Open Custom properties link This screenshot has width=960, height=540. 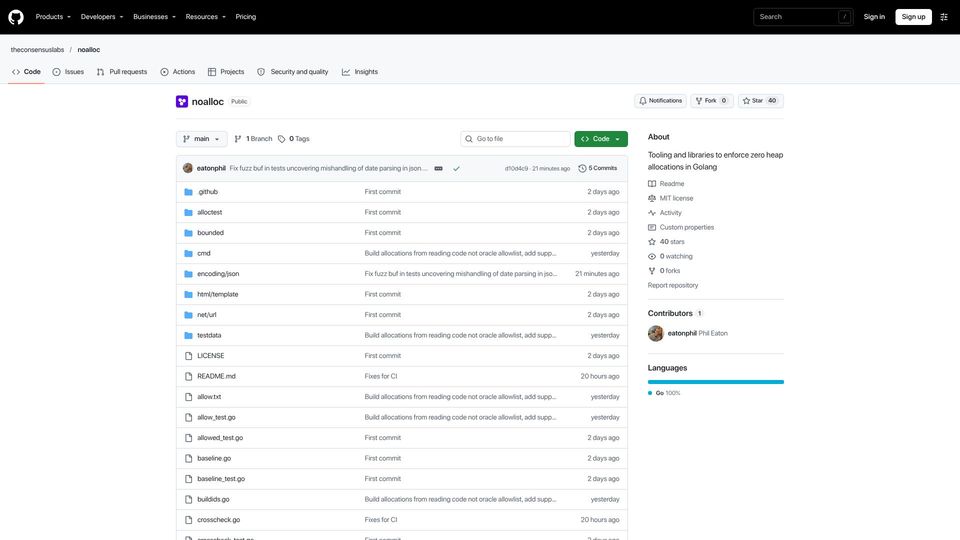681,227
